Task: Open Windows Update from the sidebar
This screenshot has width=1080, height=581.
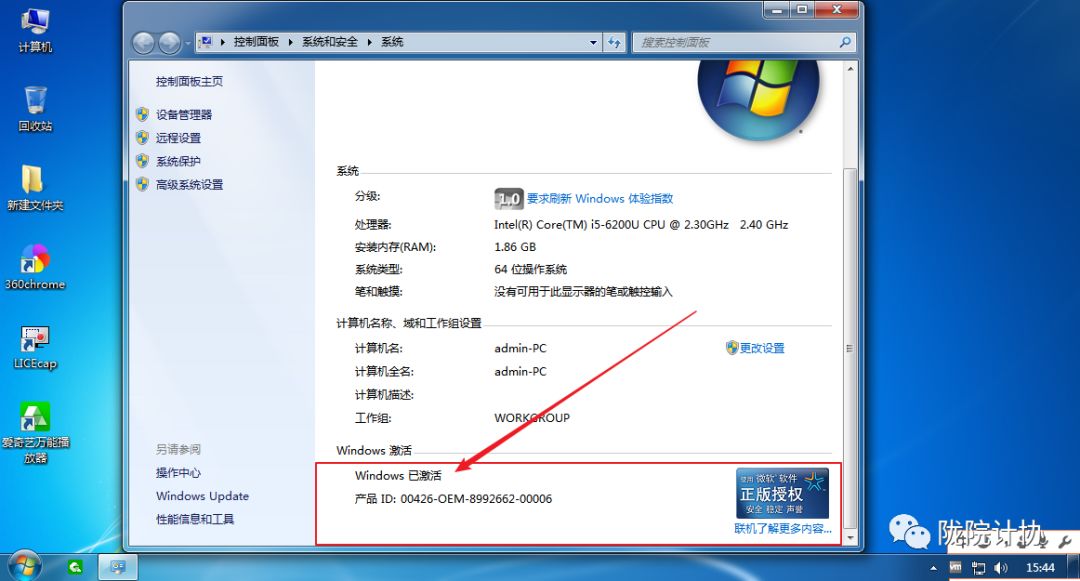Action: point(202,496)
